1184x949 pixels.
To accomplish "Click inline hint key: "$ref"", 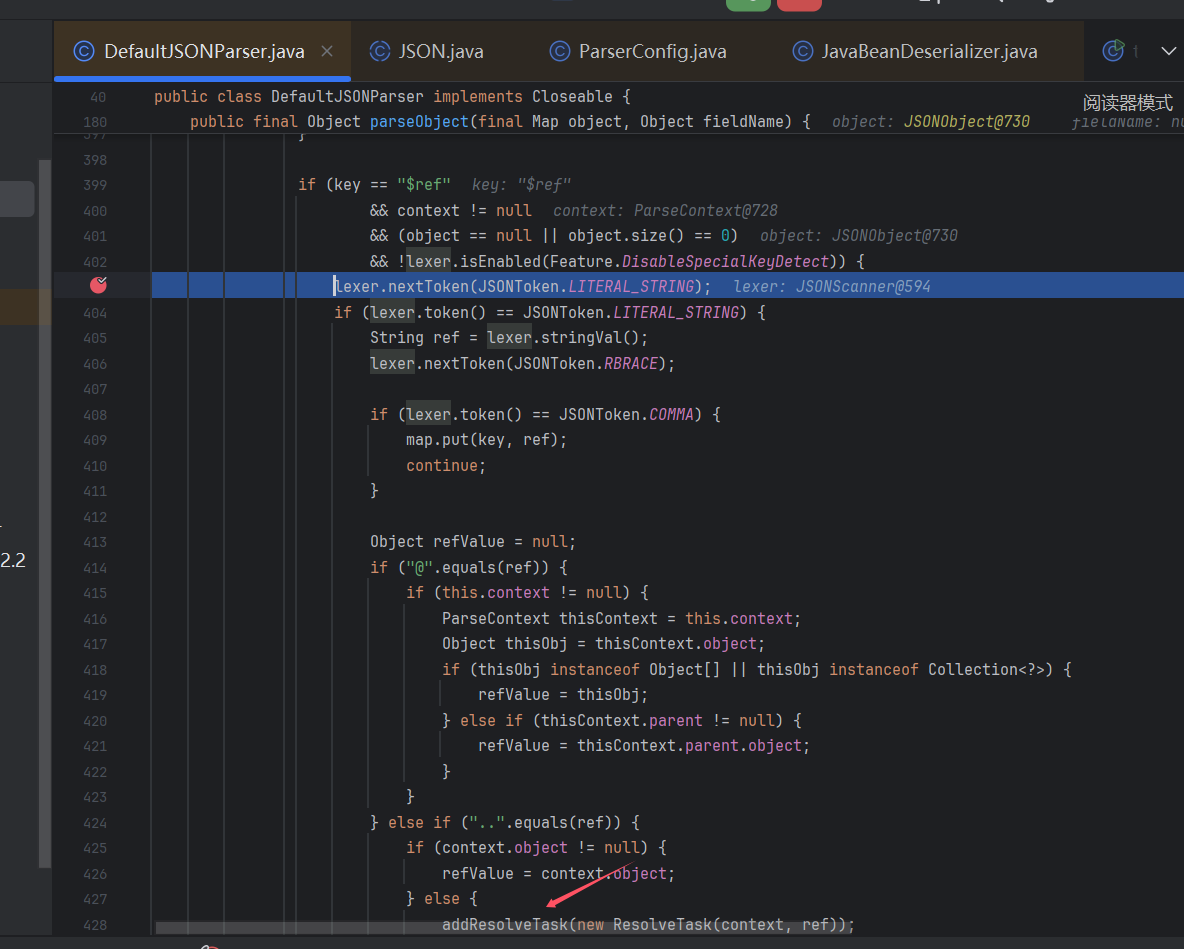I will tap(521, 184).
